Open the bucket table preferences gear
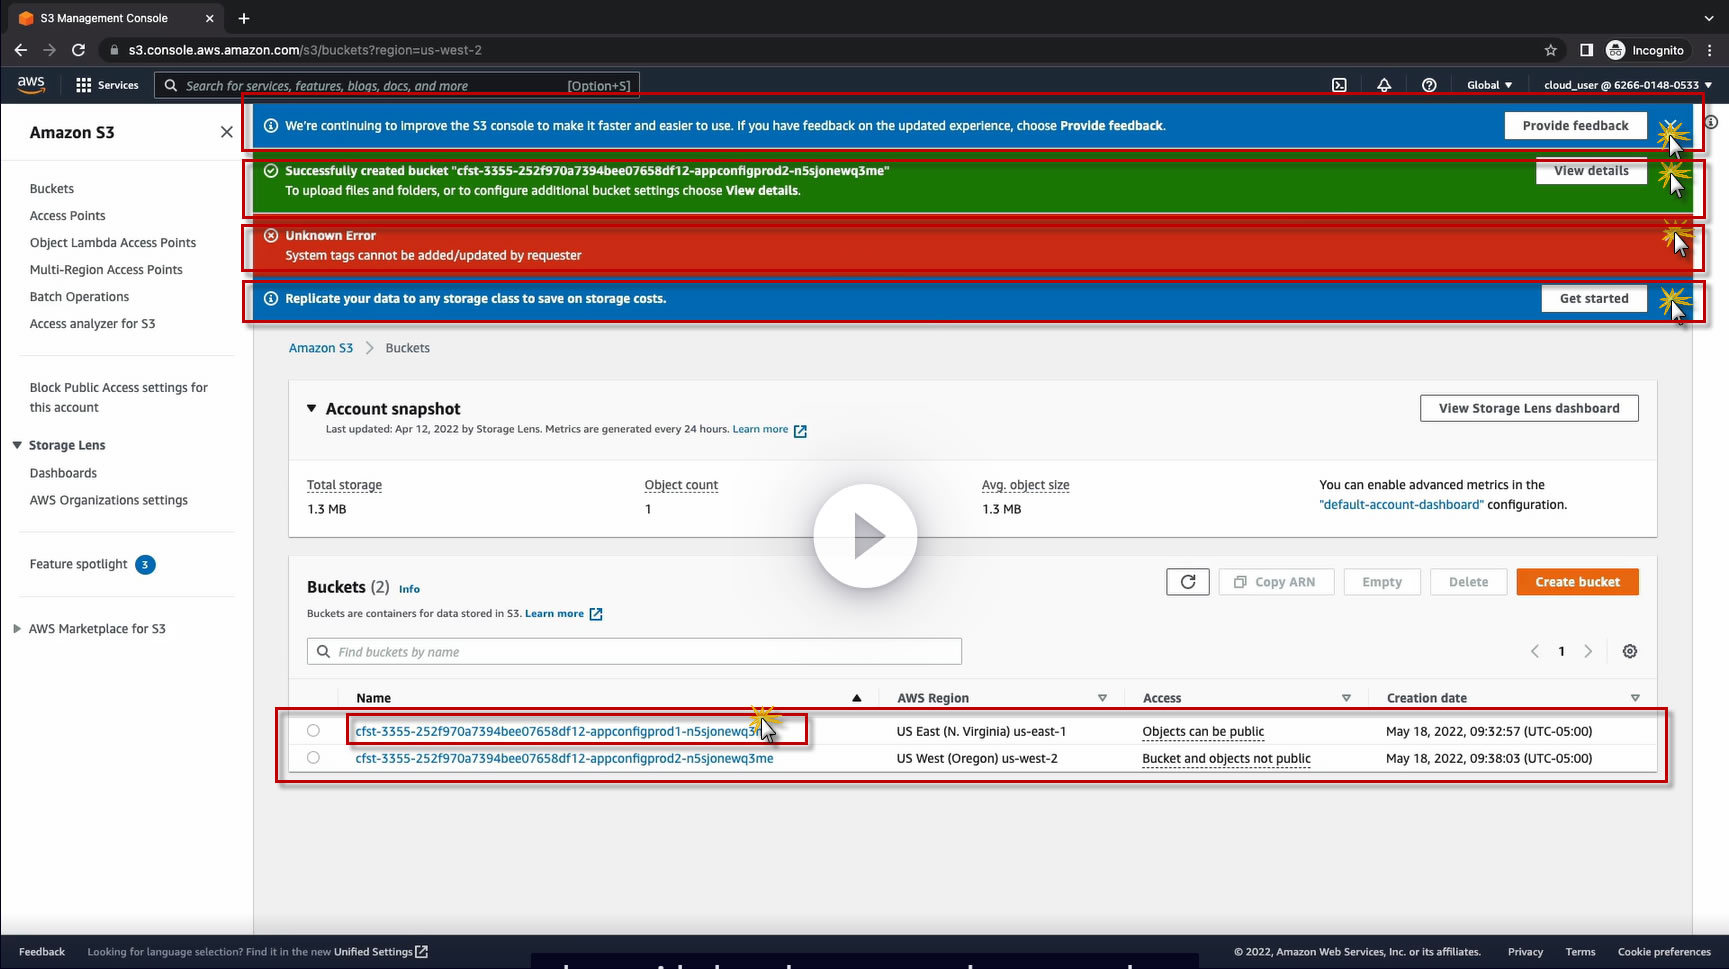1729x969 pixels. pos(1630,651)
